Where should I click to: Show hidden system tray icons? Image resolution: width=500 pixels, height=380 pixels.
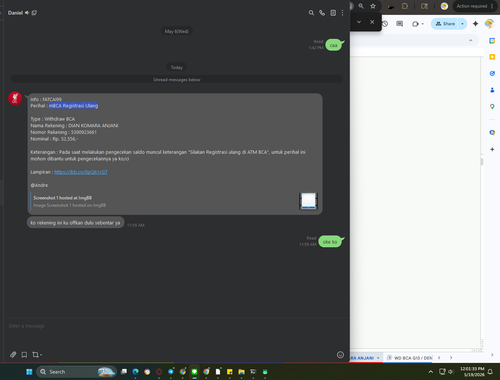(431, 372)
